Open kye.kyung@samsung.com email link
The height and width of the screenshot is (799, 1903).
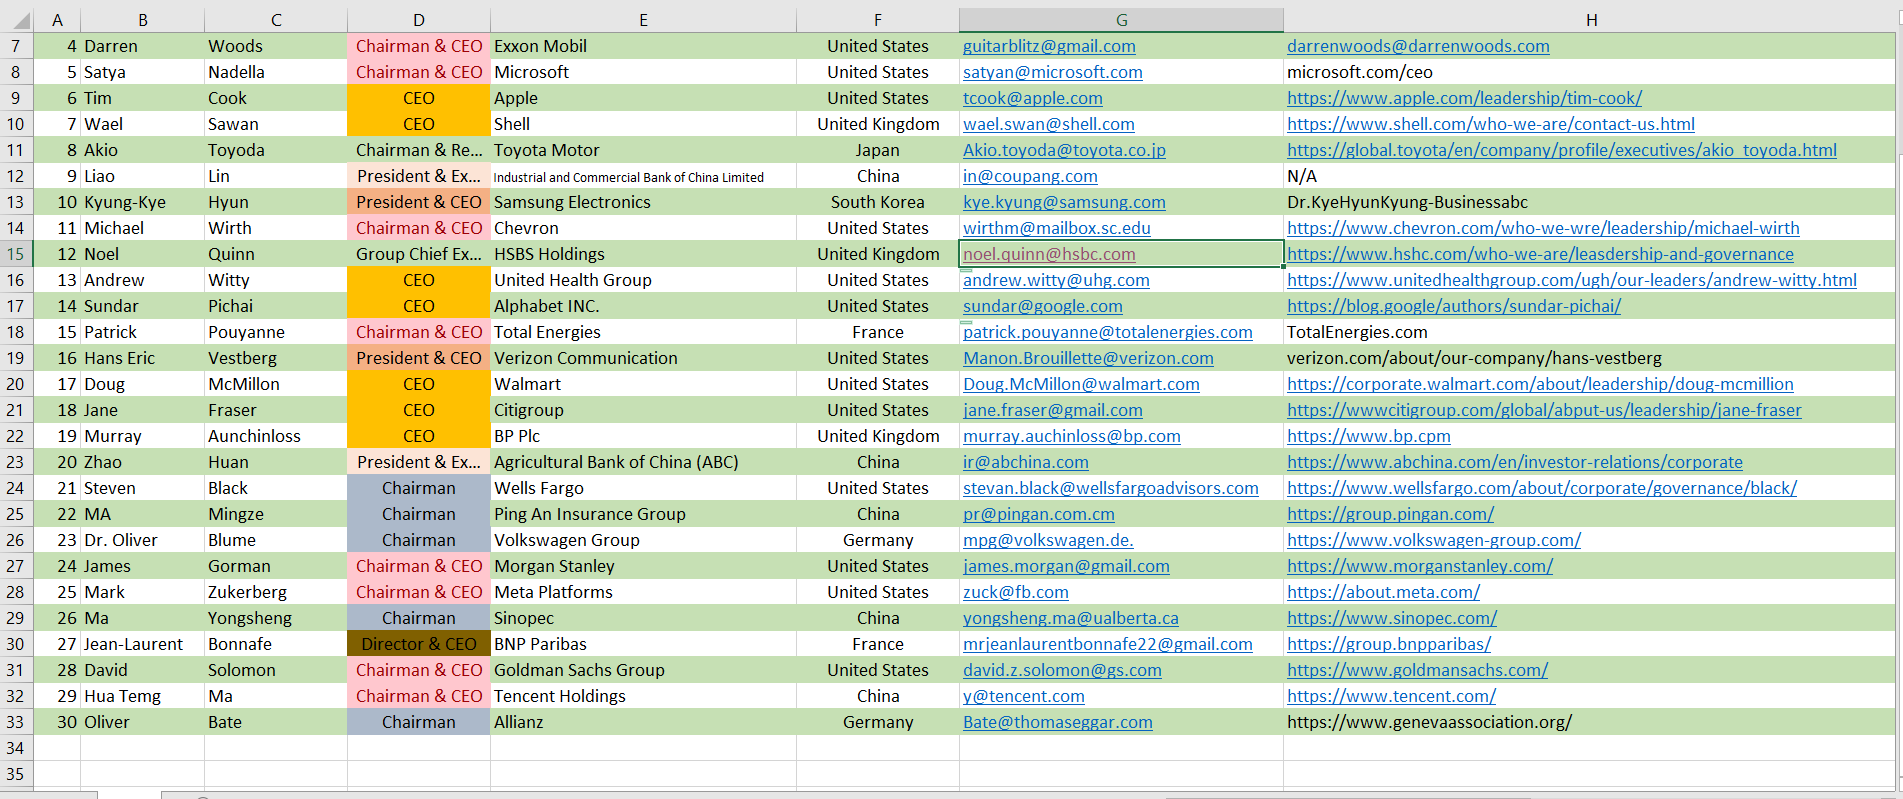[1064, 202]
